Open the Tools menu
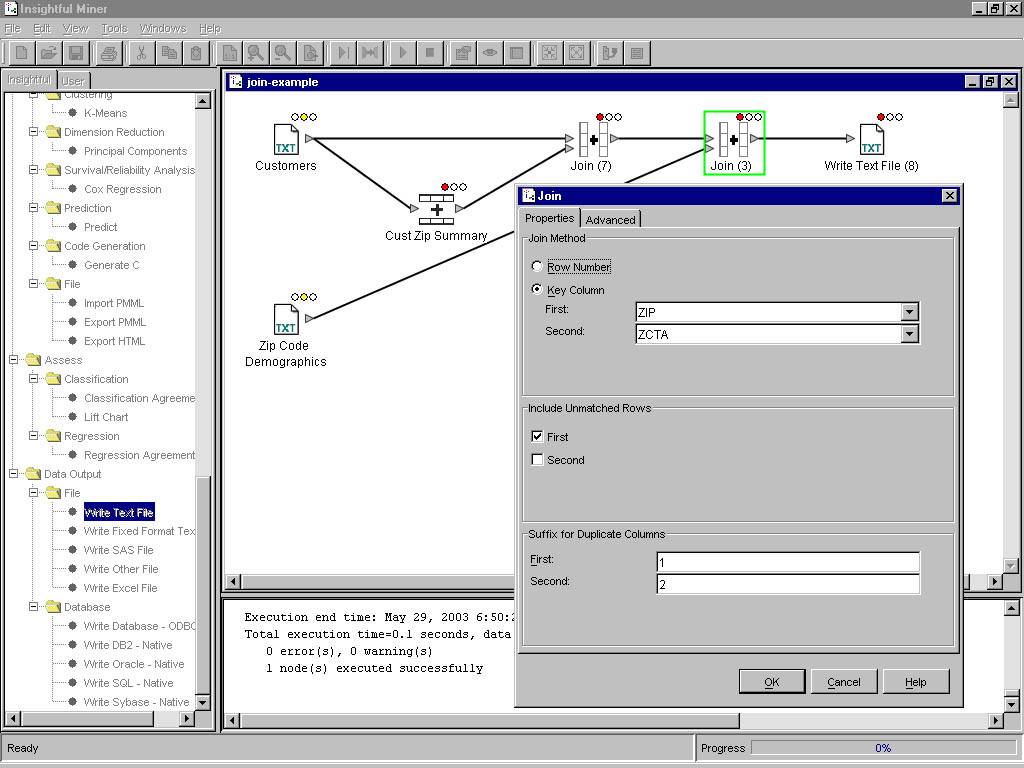The image size is (1024, 768). tap(114, 29)
